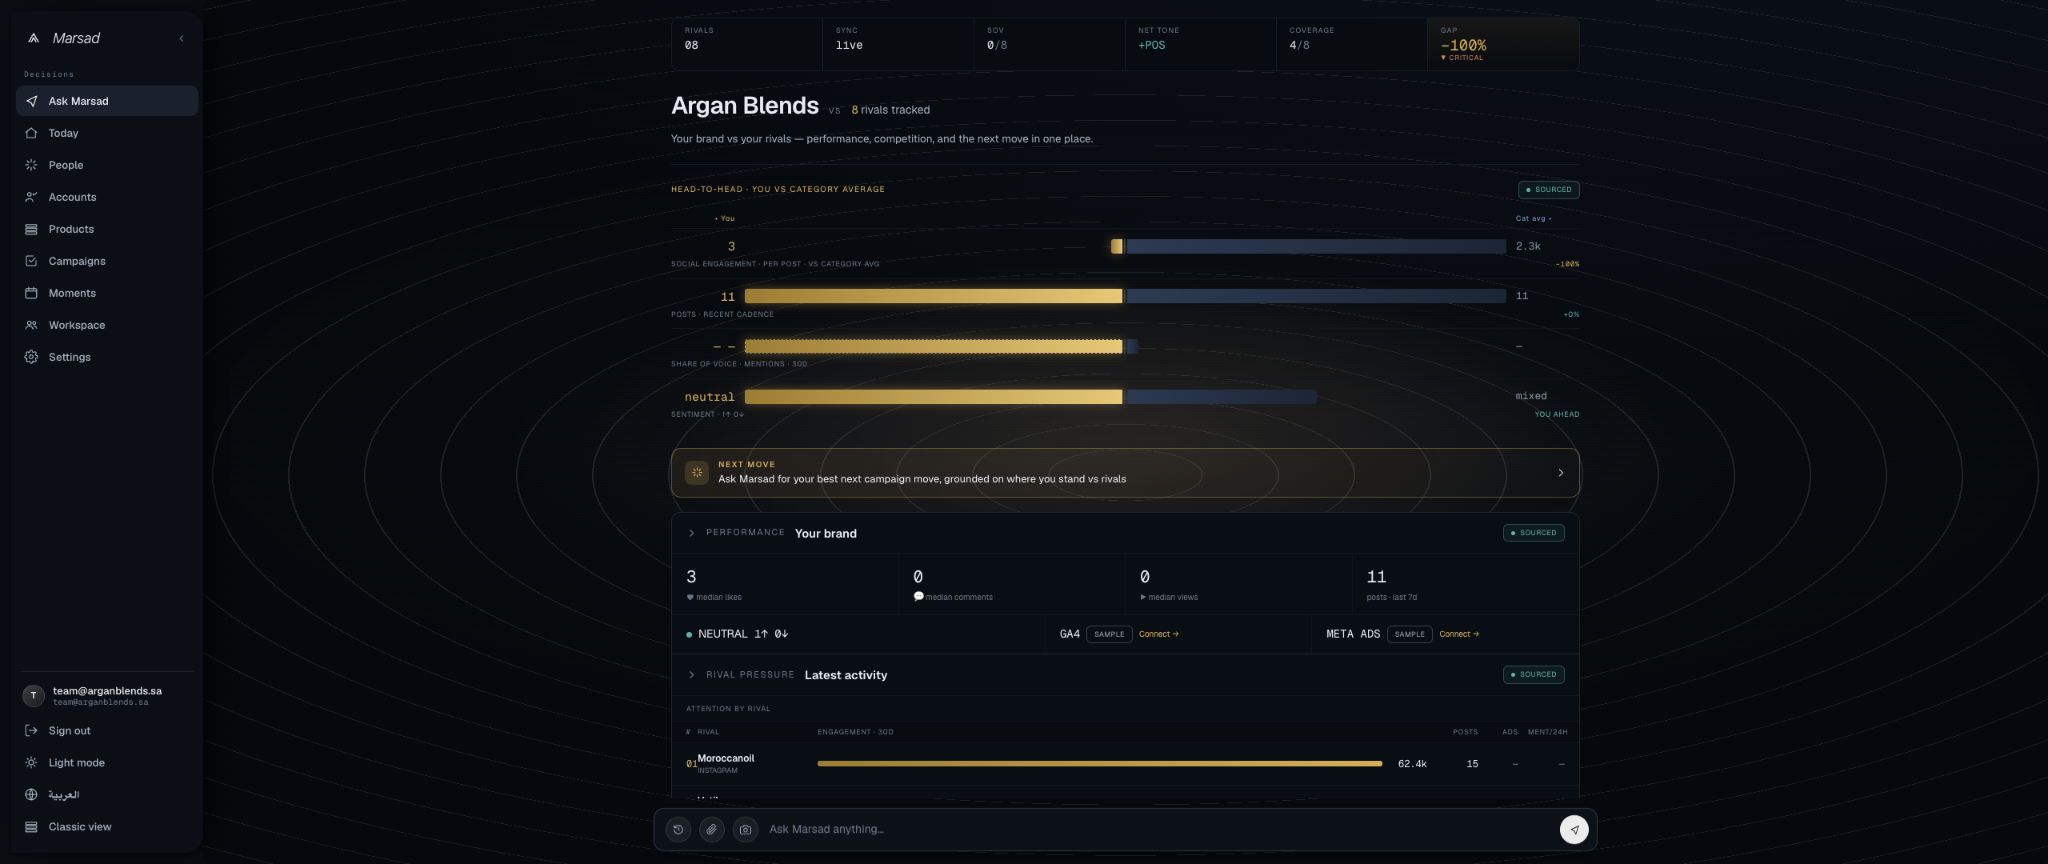Toggle Light mode
Image resolution: width=2048 pixels, height=864 pixels.
(x=107, y=763)
